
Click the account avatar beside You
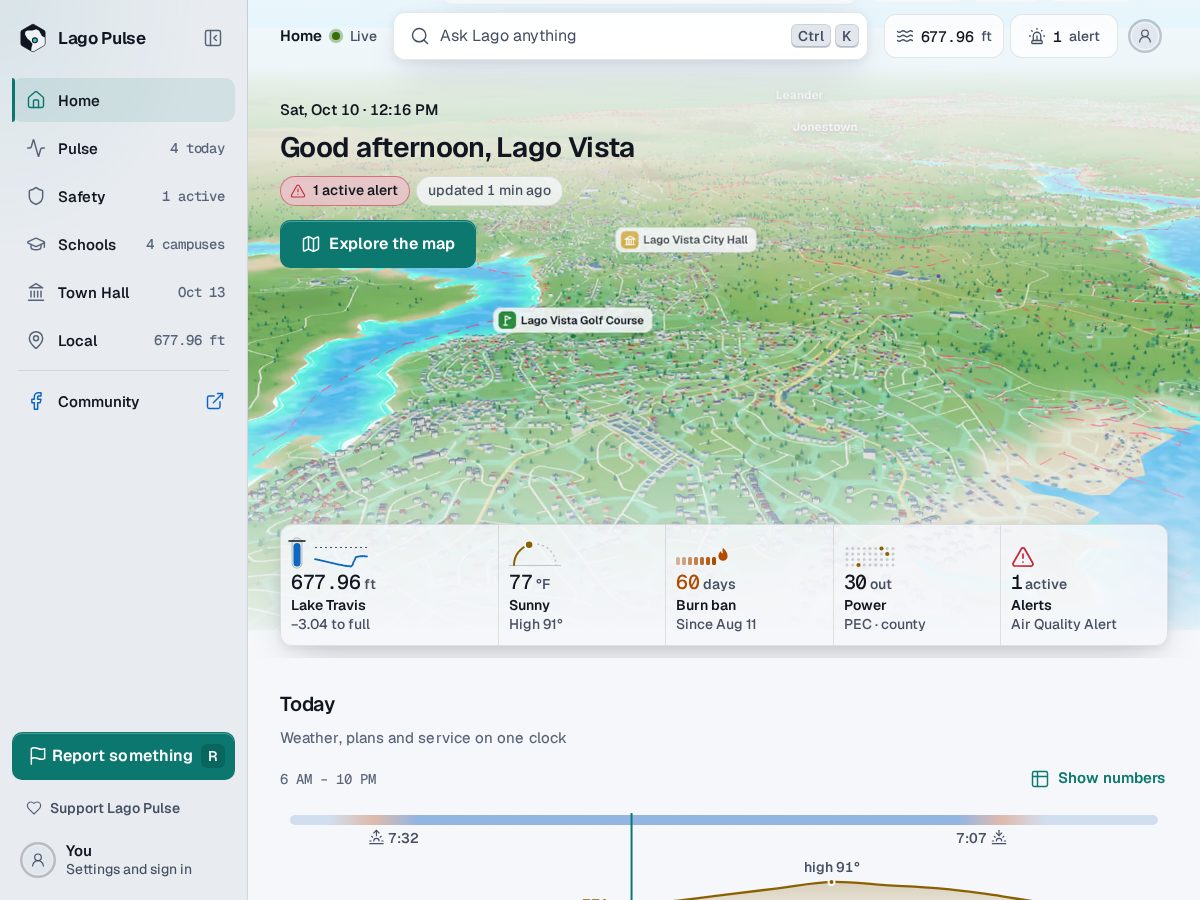38,860
